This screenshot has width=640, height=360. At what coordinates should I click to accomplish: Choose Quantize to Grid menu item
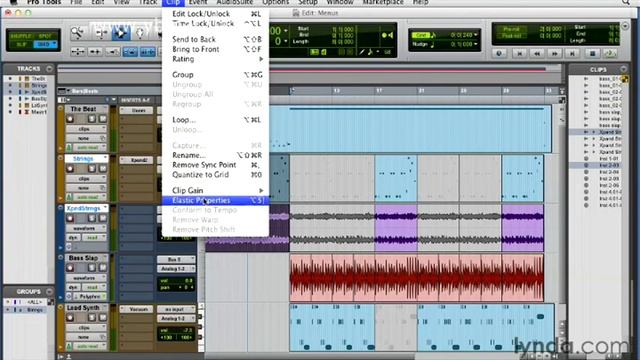216,175
